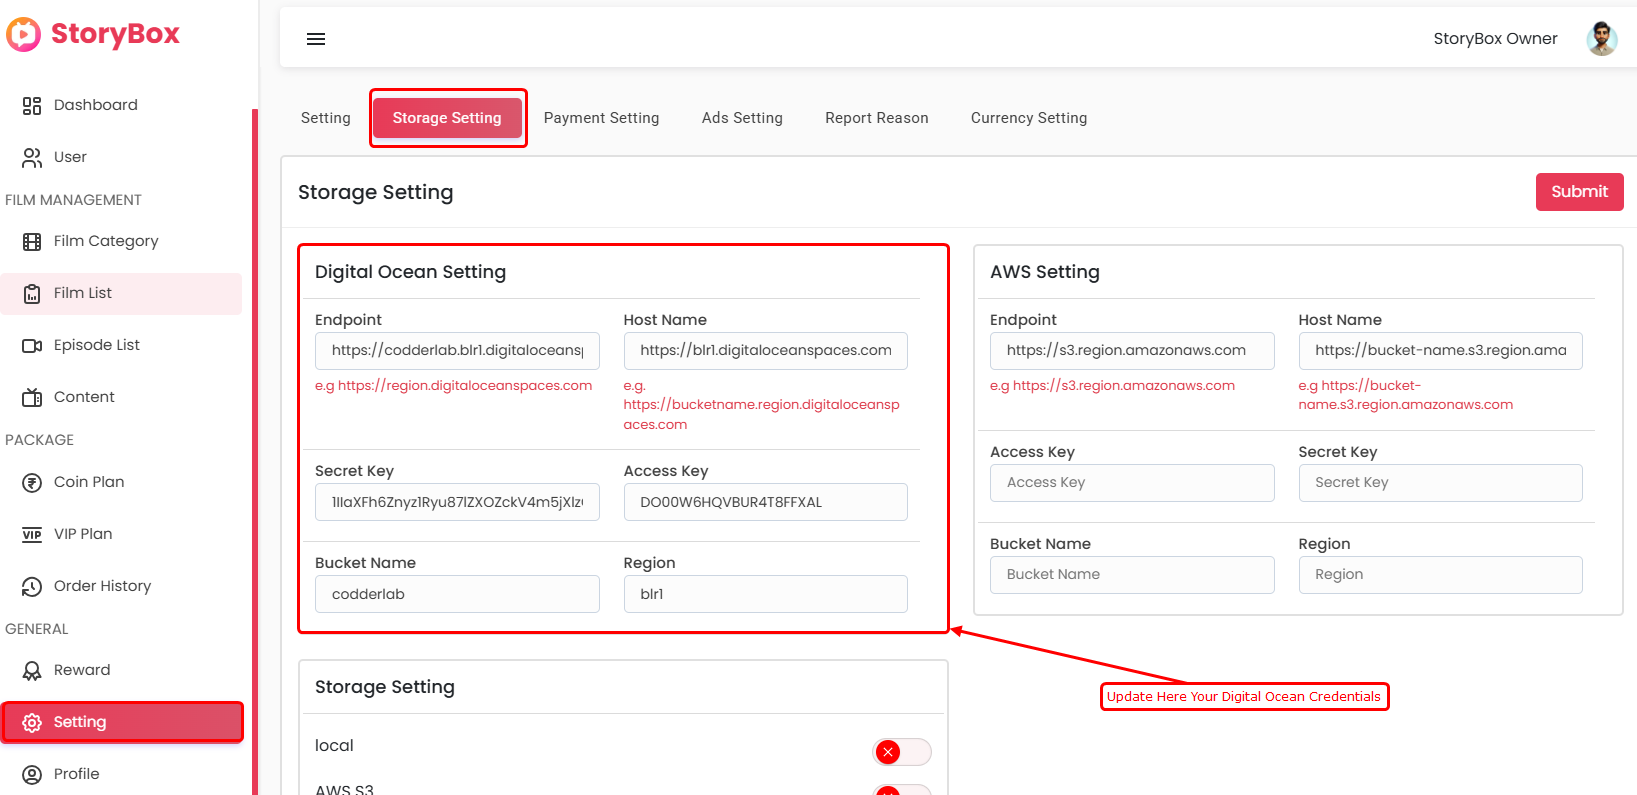Click the Coin Plan icon
Viewport: 1637px width, 795px height.
coord(32,482)
